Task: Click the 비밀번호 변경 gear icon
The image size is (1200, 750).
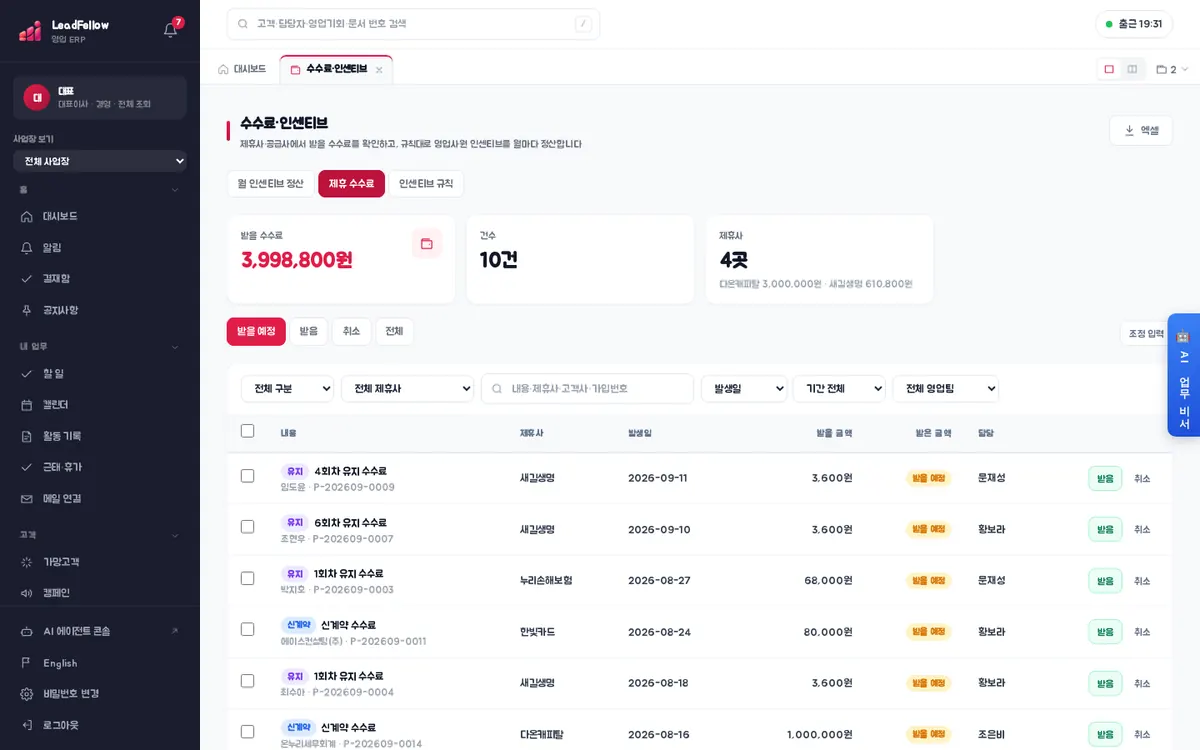Action: pos(27,694)
